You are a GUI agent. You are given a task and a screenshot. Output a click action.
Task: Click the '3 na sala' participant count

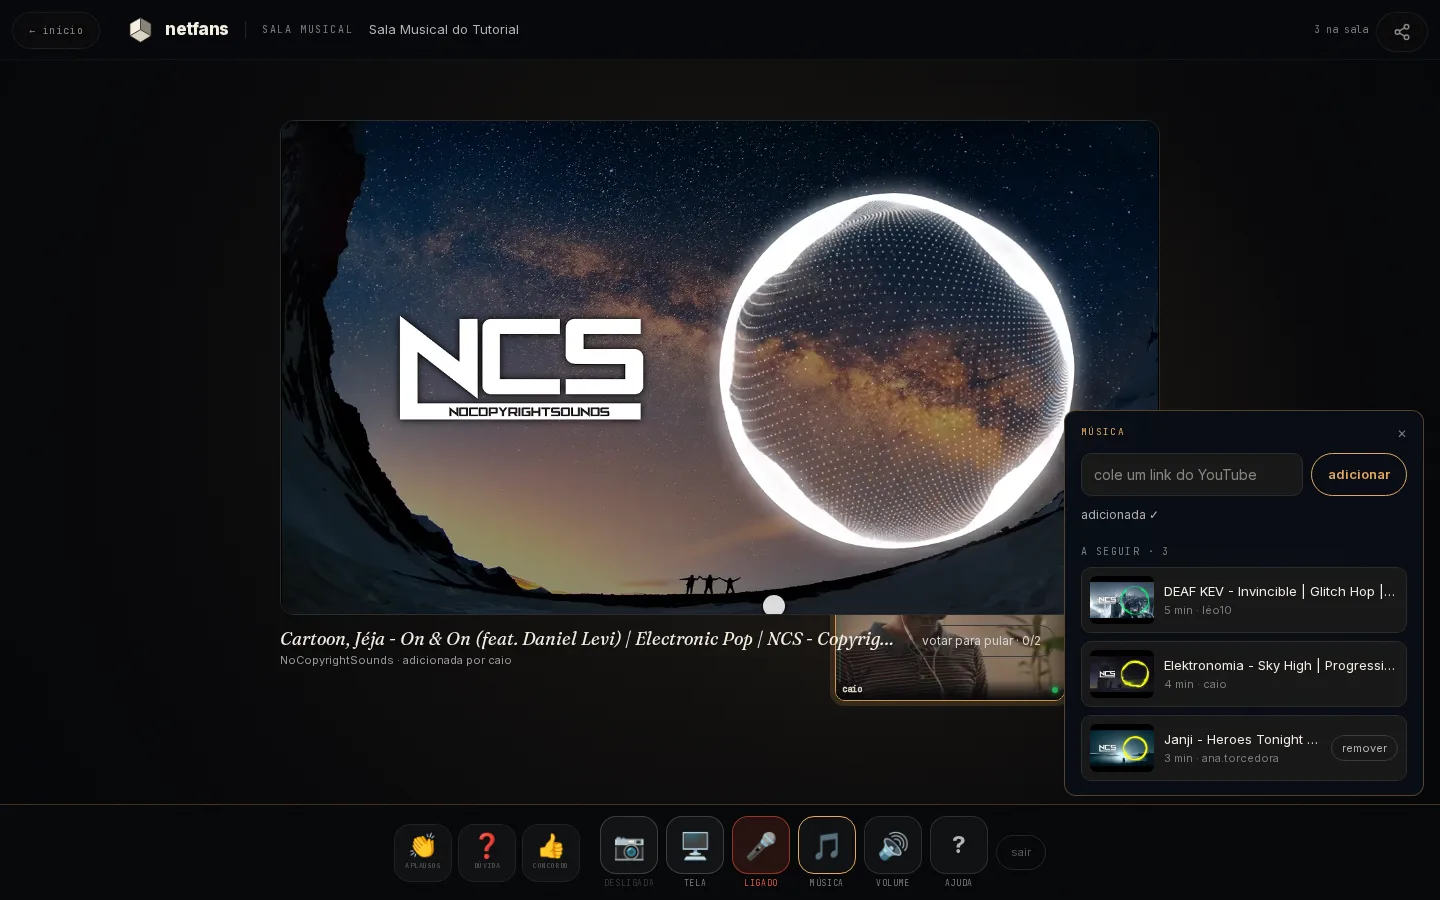pyautogui.click(x=1341, y=30)
